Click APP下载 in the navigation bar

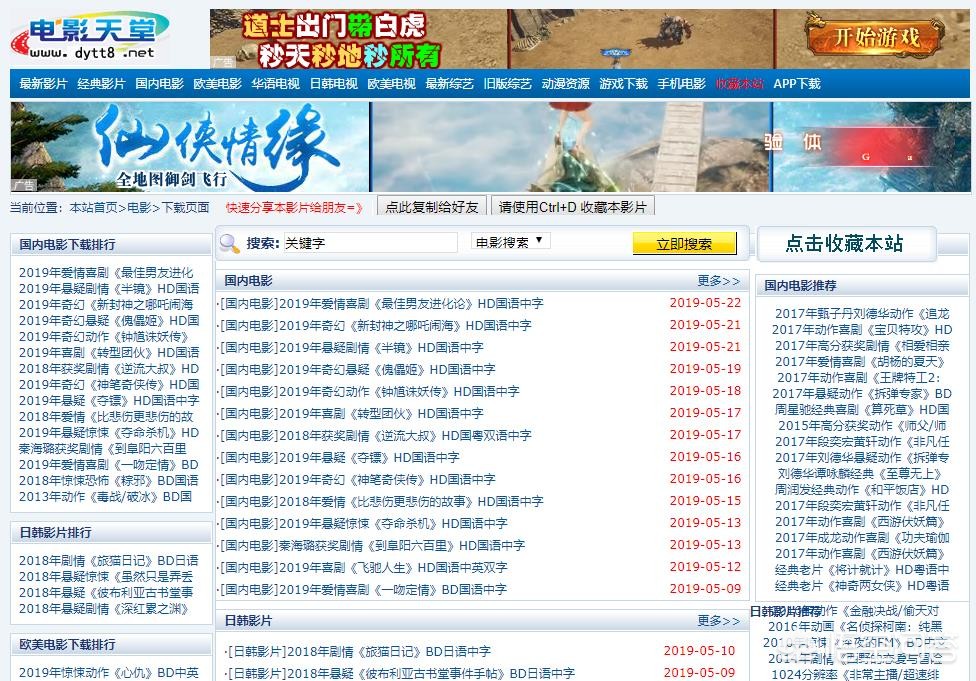click(796, 84)
